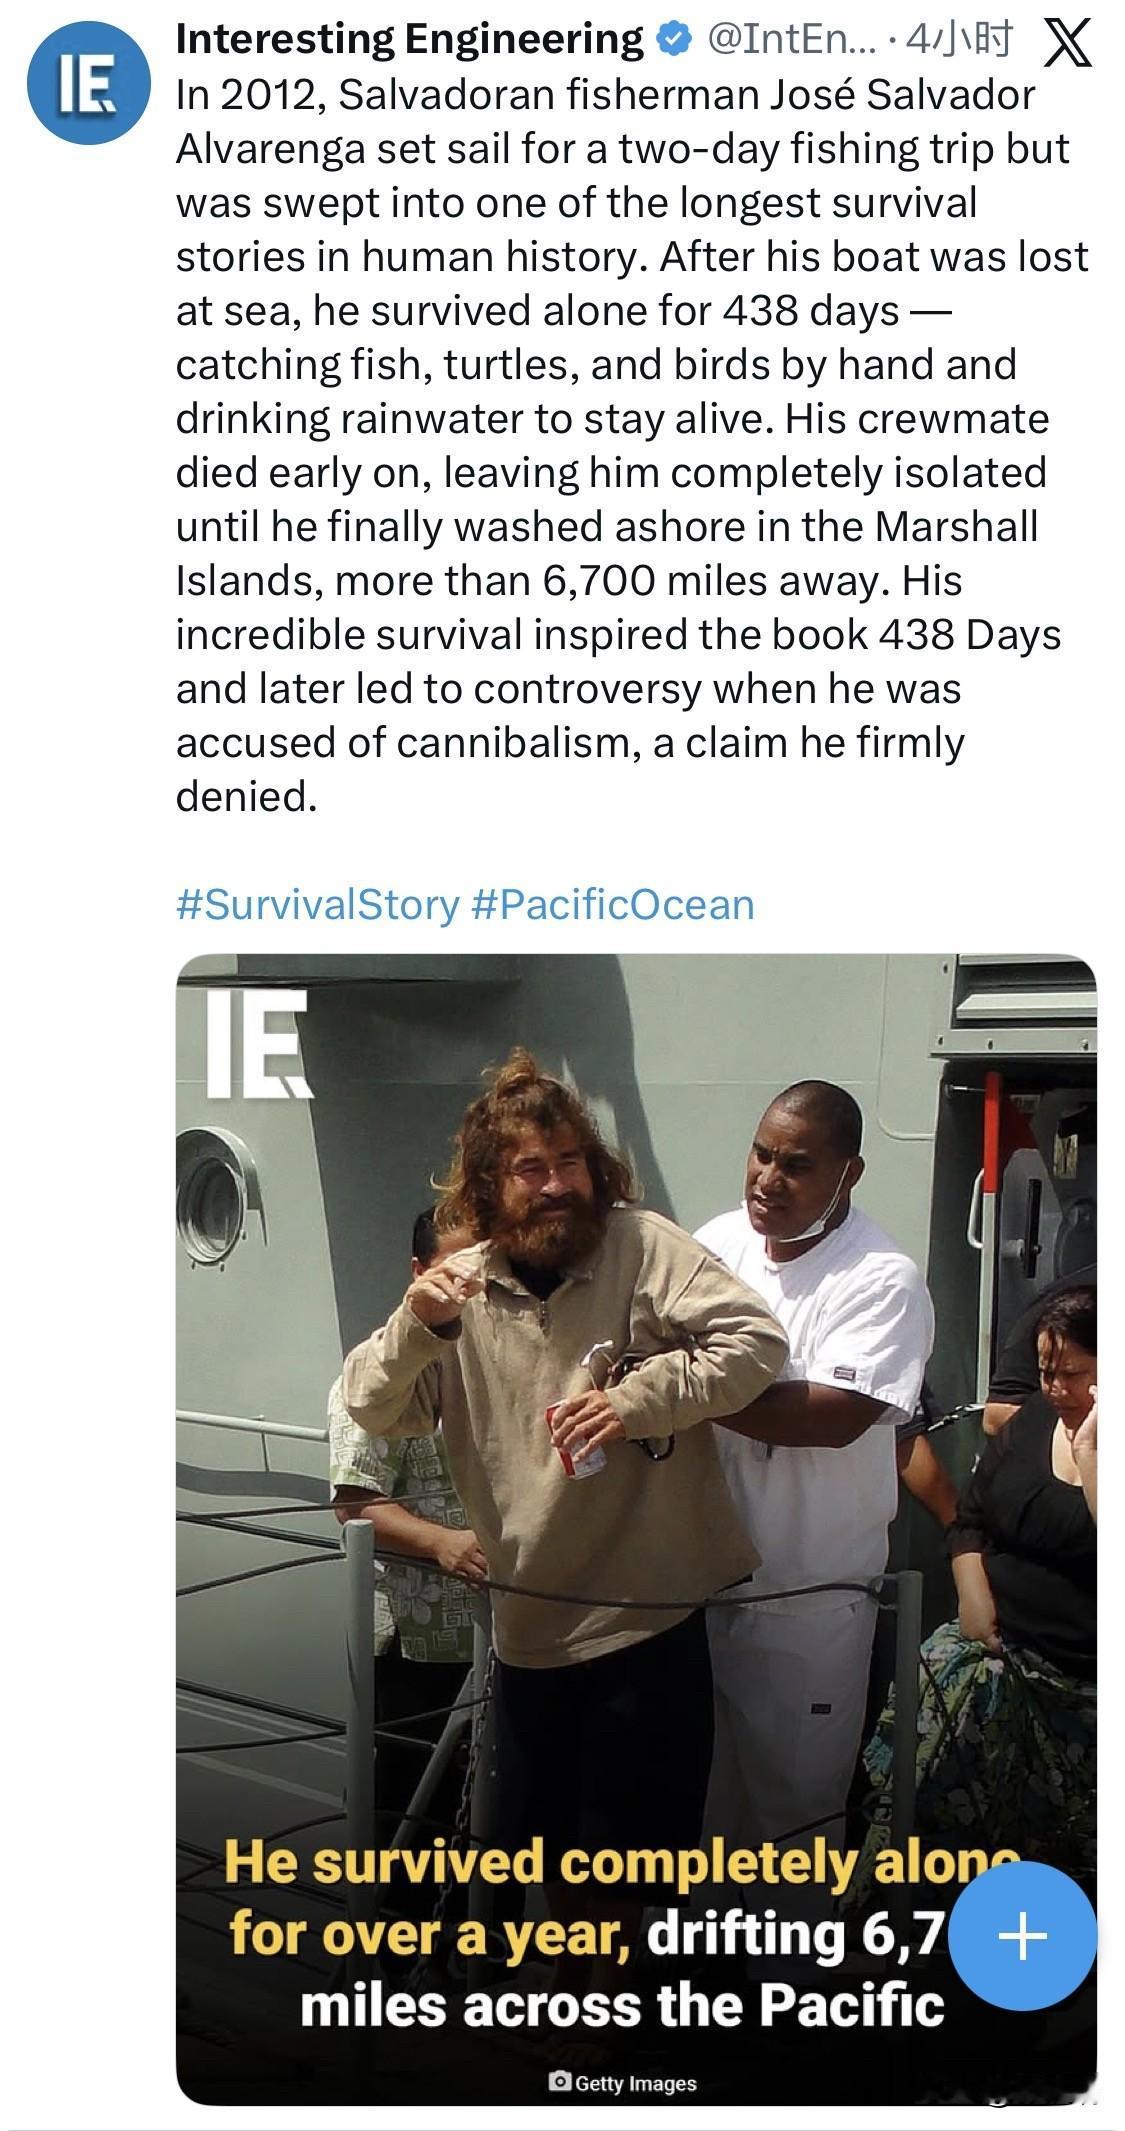The height and width of the screenshot is (2131, 1125).
Task: Open the #SurvivalStory hashtag
Action: point(316,905)
